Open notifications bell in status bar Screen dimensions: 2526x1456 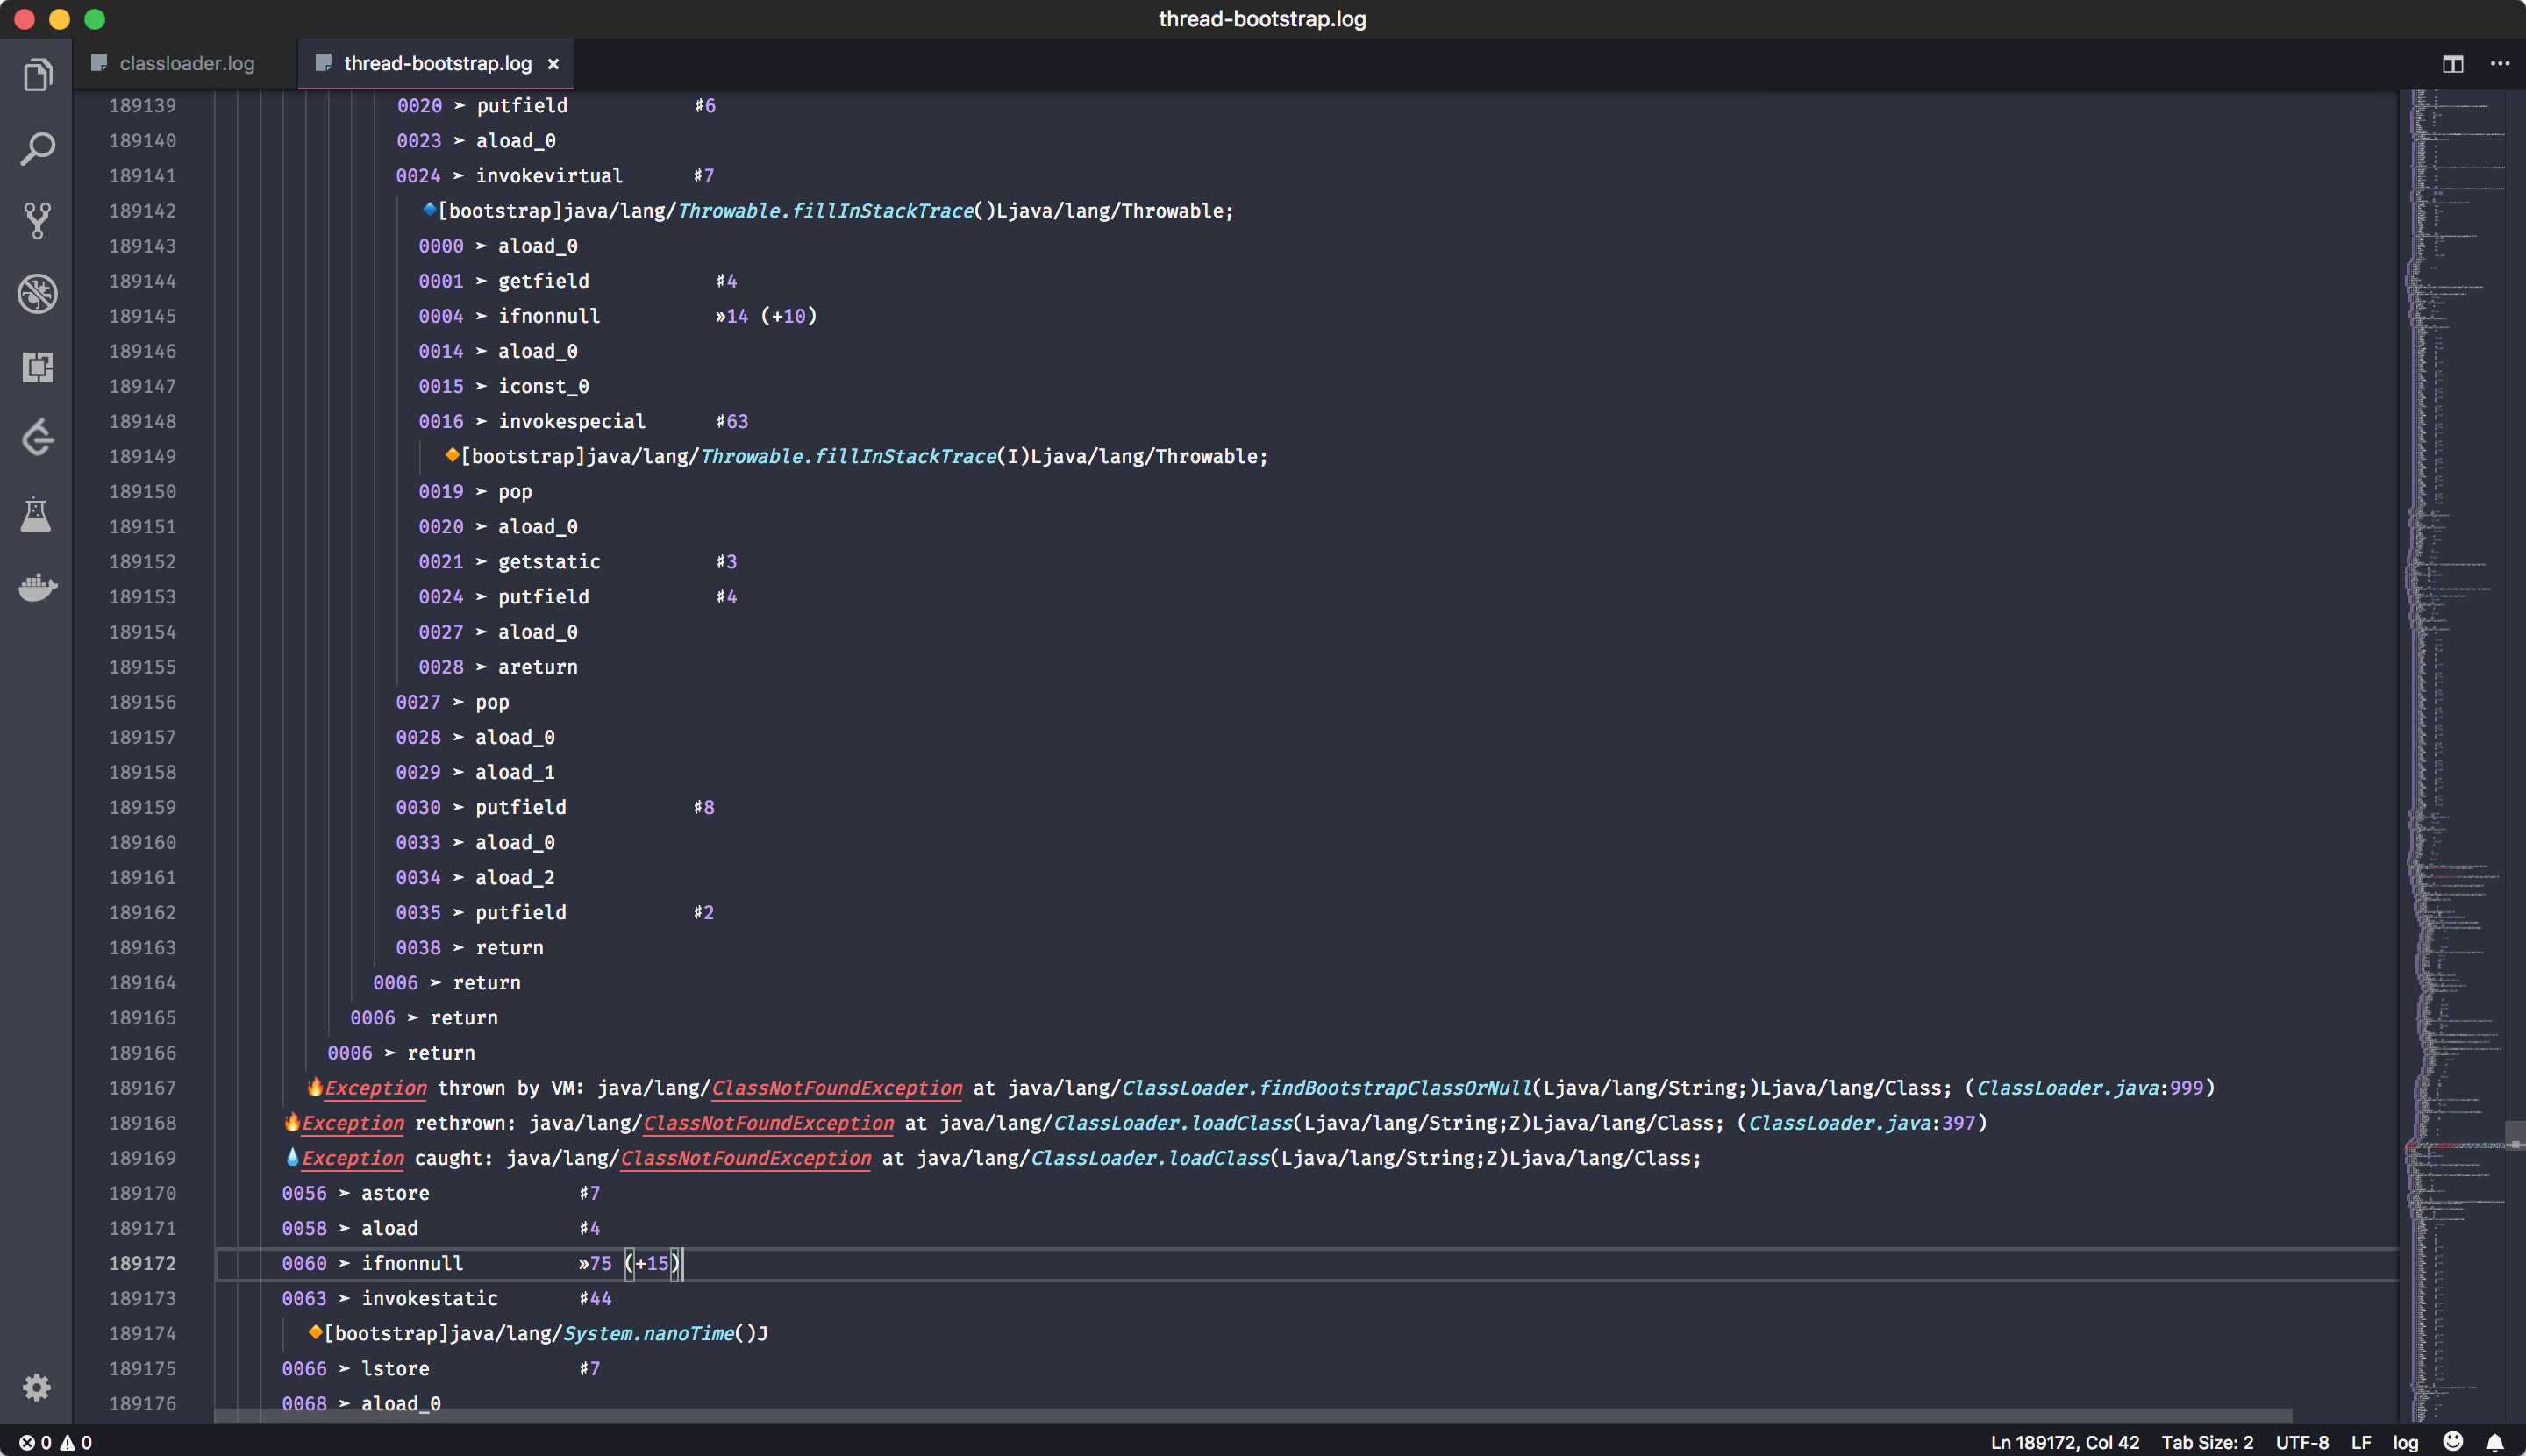(2494, 1442)
